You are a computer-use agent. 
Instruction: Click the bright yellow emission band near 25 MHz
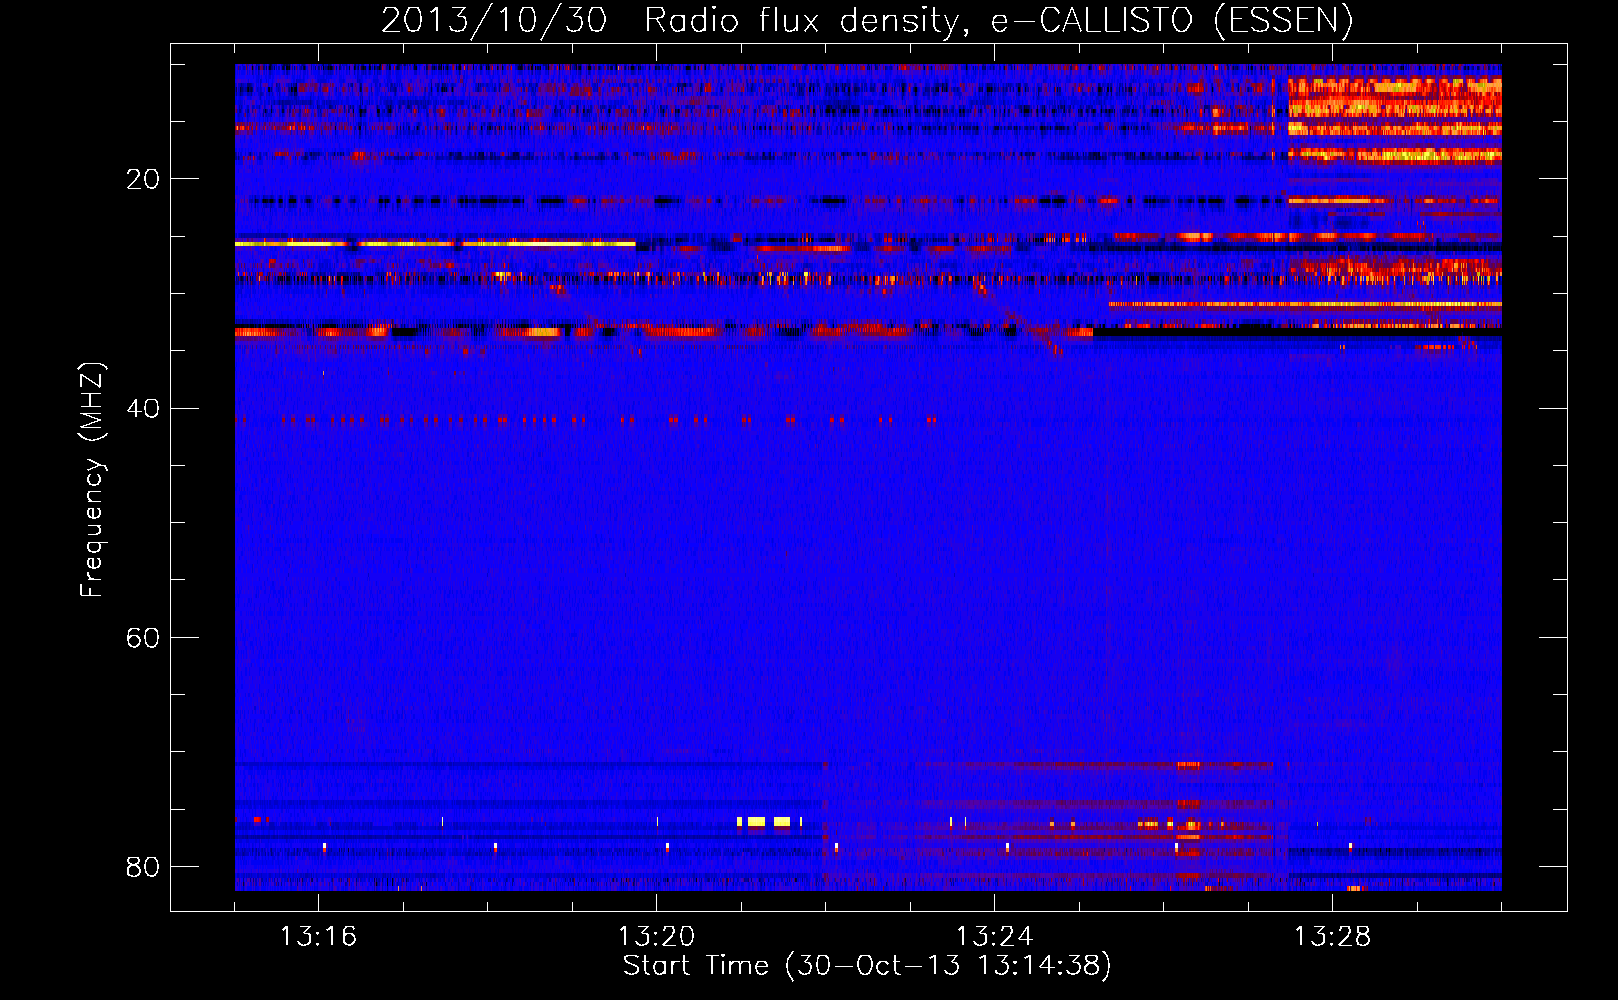click(435, 243)
